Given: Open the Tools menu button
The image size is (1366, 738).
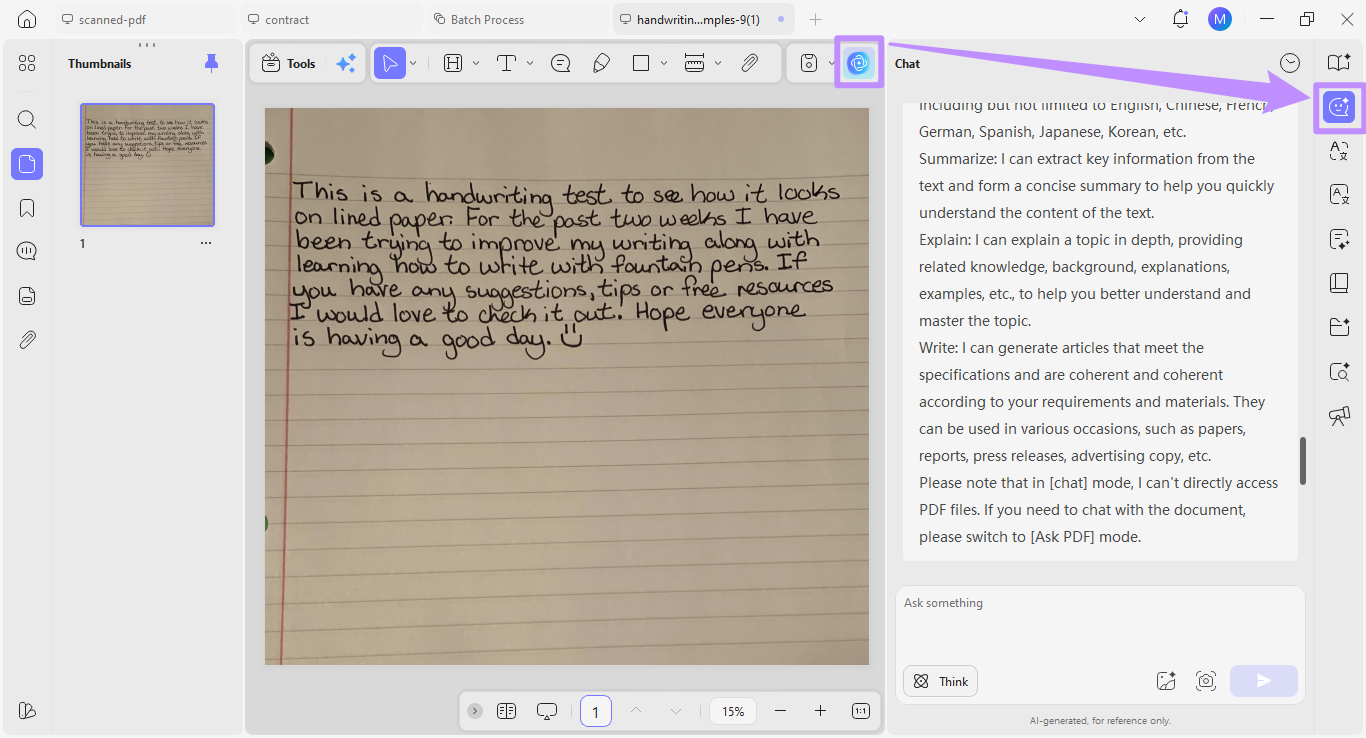Looking at the screenshot, I should tap(288, 63).
